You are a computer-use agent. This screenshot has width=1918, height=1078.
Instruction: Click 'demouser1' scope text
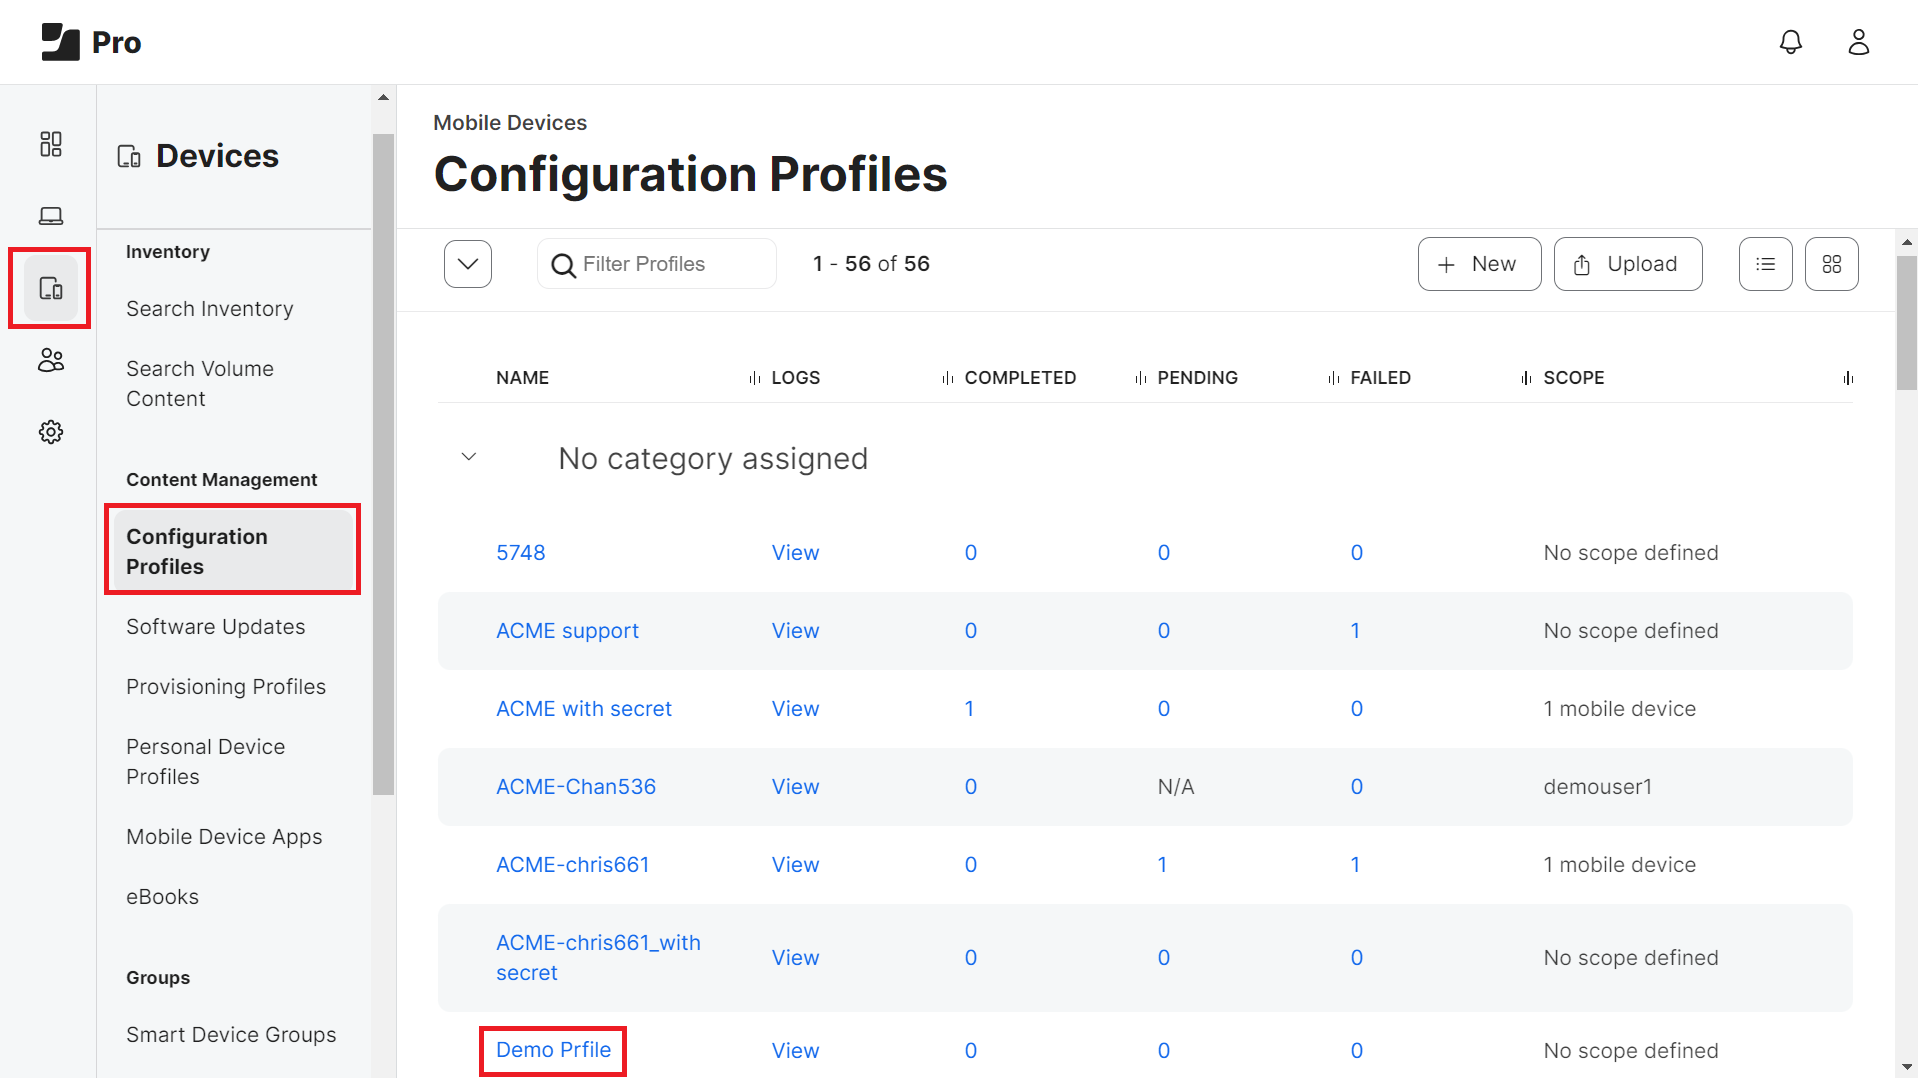pos(1597,787)
